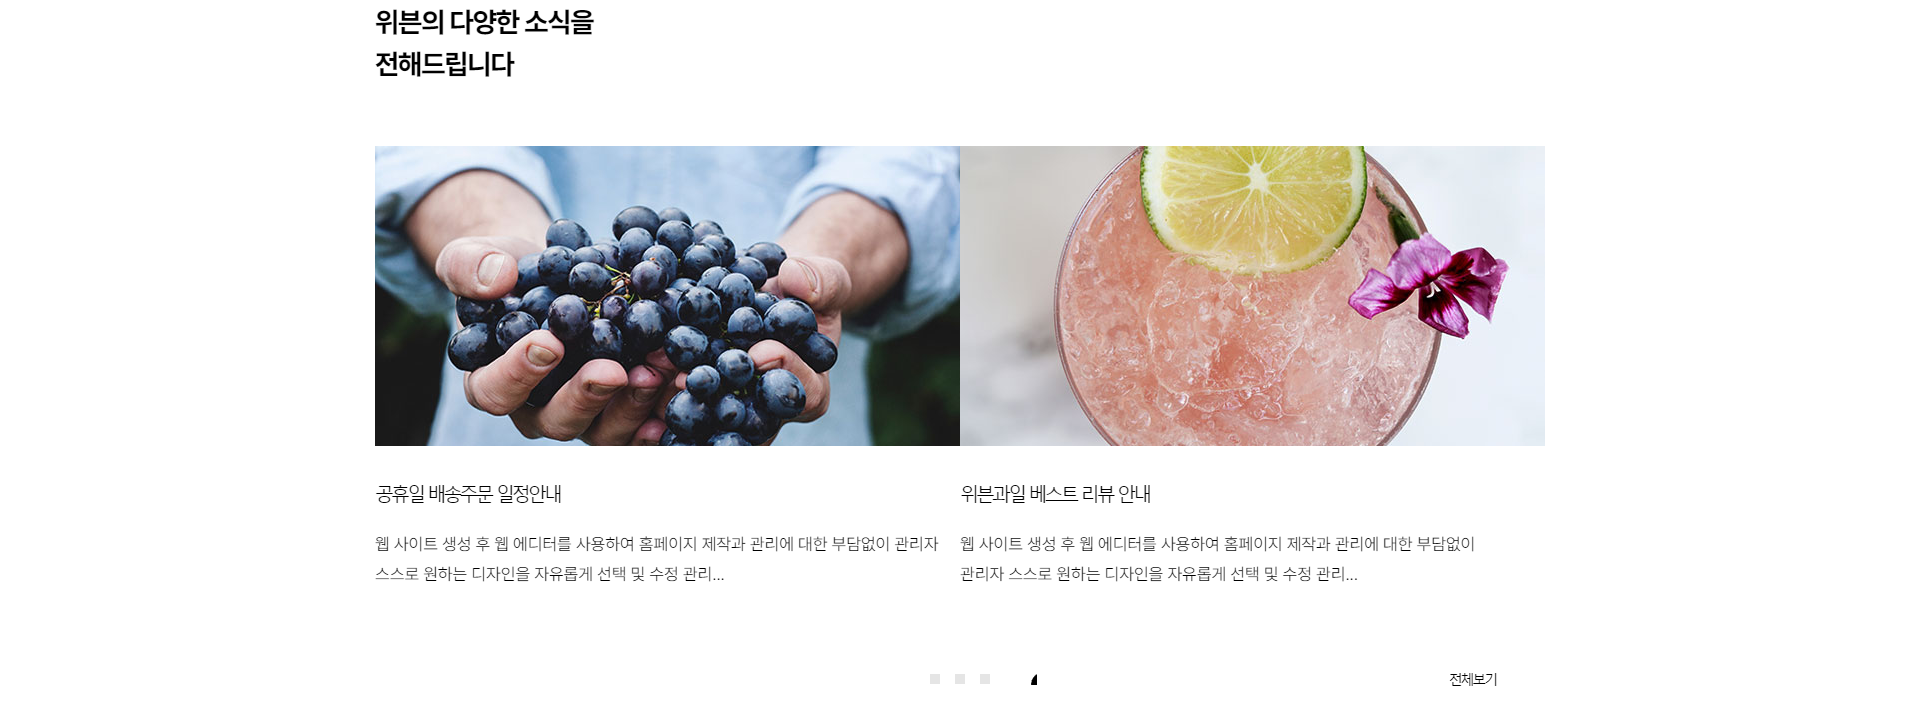Viewport: 1920px width, 710px height.
Task: Select the third slider pagination dot
Action: pyautogui.click(x=985, y=679)
